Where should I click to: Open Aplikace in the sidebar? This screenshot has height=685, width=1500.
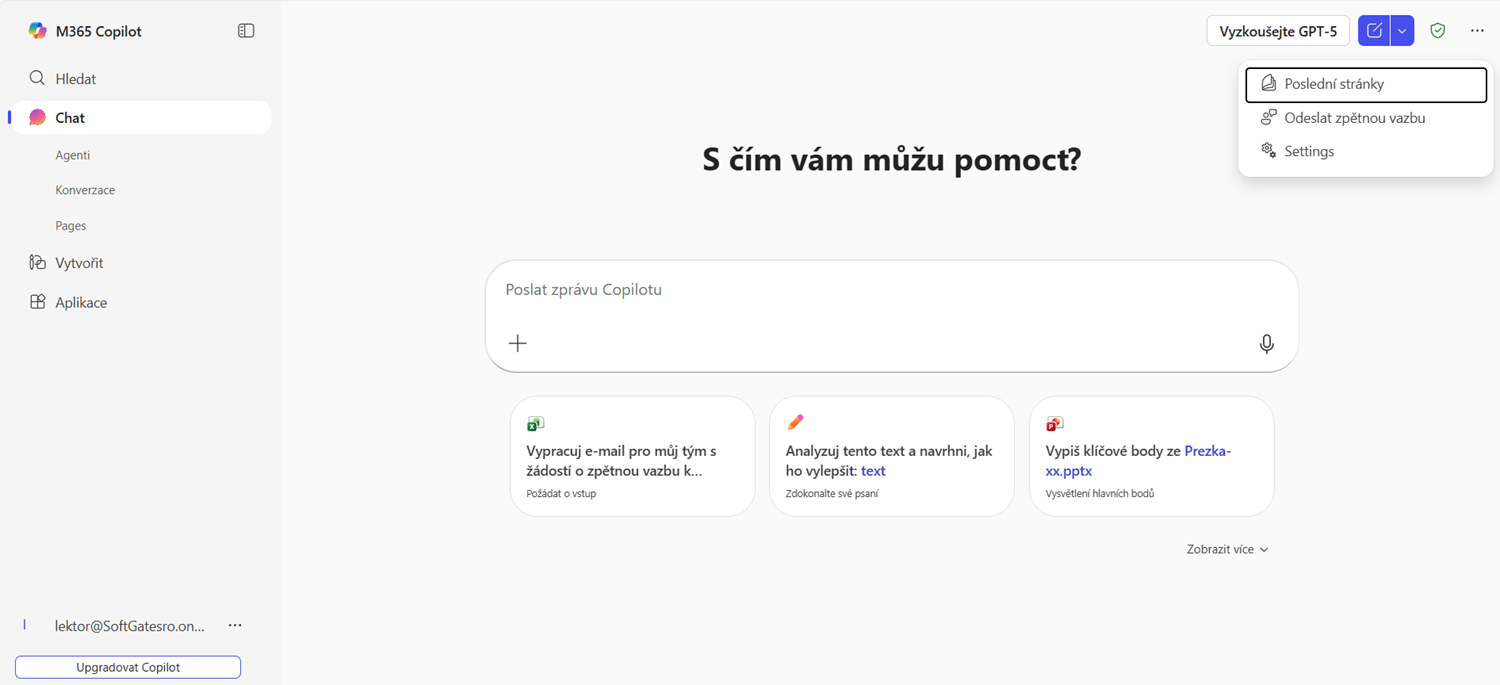tap(81, 302)
